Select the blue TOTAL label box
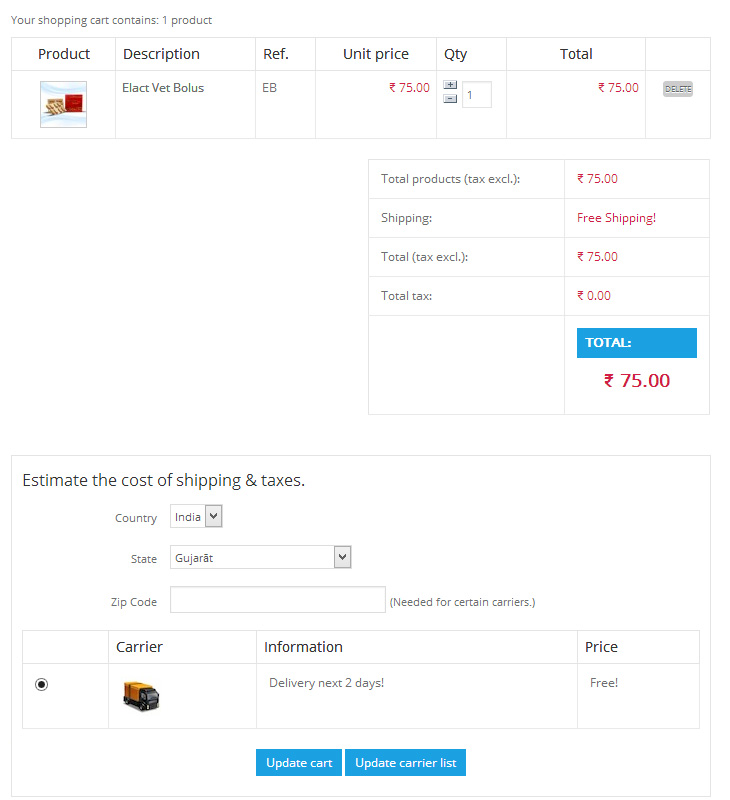 [x=636, y=342]
